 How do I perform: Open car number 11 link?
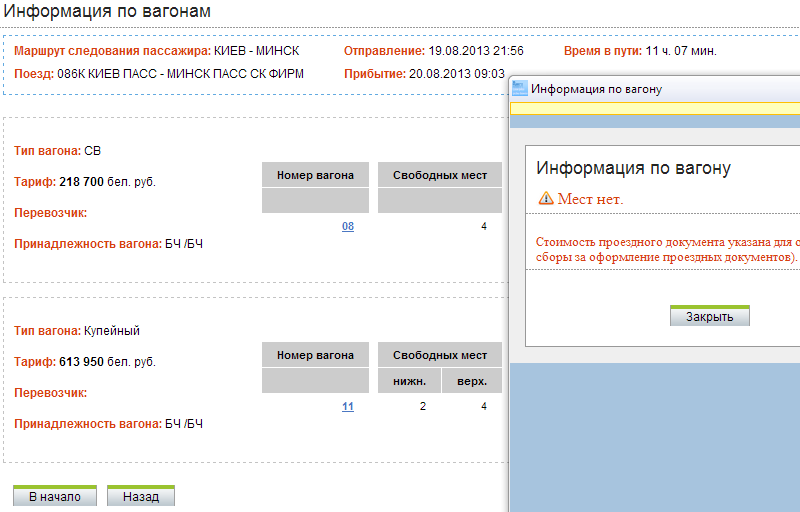348,406
